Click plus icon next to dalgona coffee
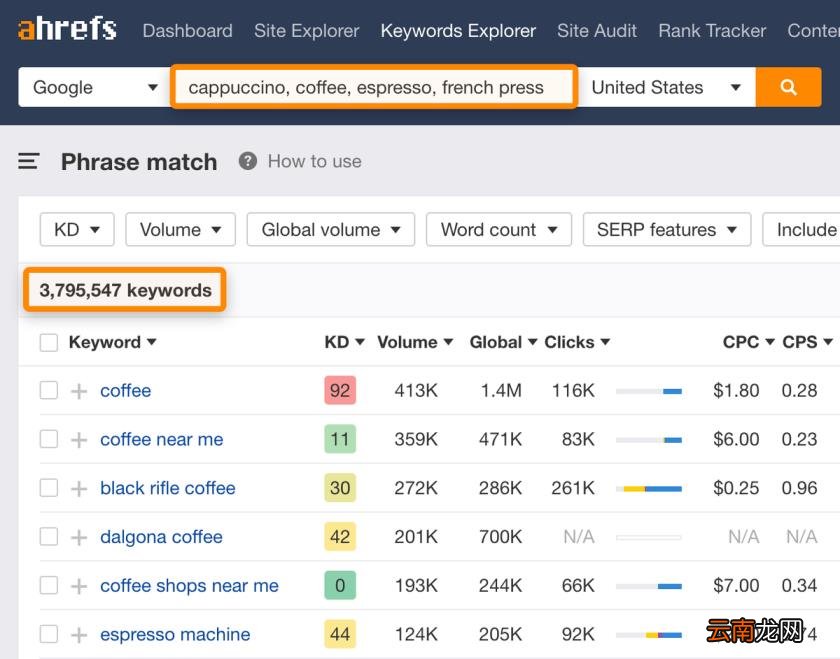This screenshot has height=659, width=840. (x=79, y=537)
